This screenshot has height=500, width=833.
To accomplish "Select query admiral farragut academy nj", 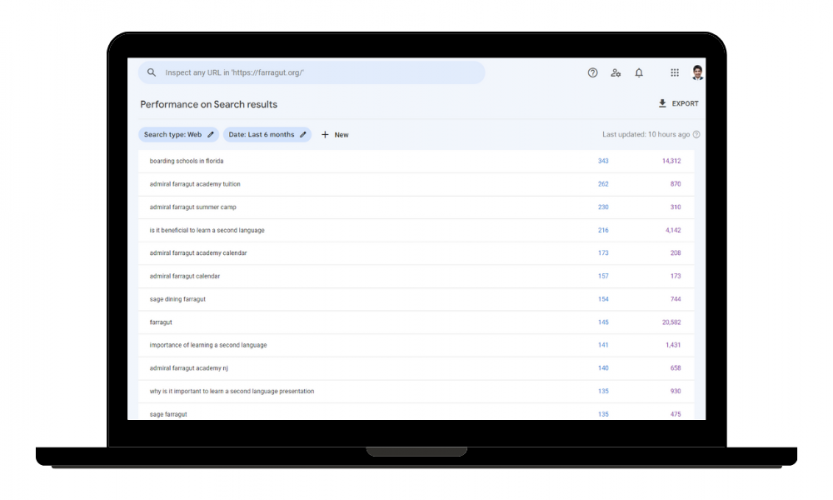I will [x=189, y=368].
